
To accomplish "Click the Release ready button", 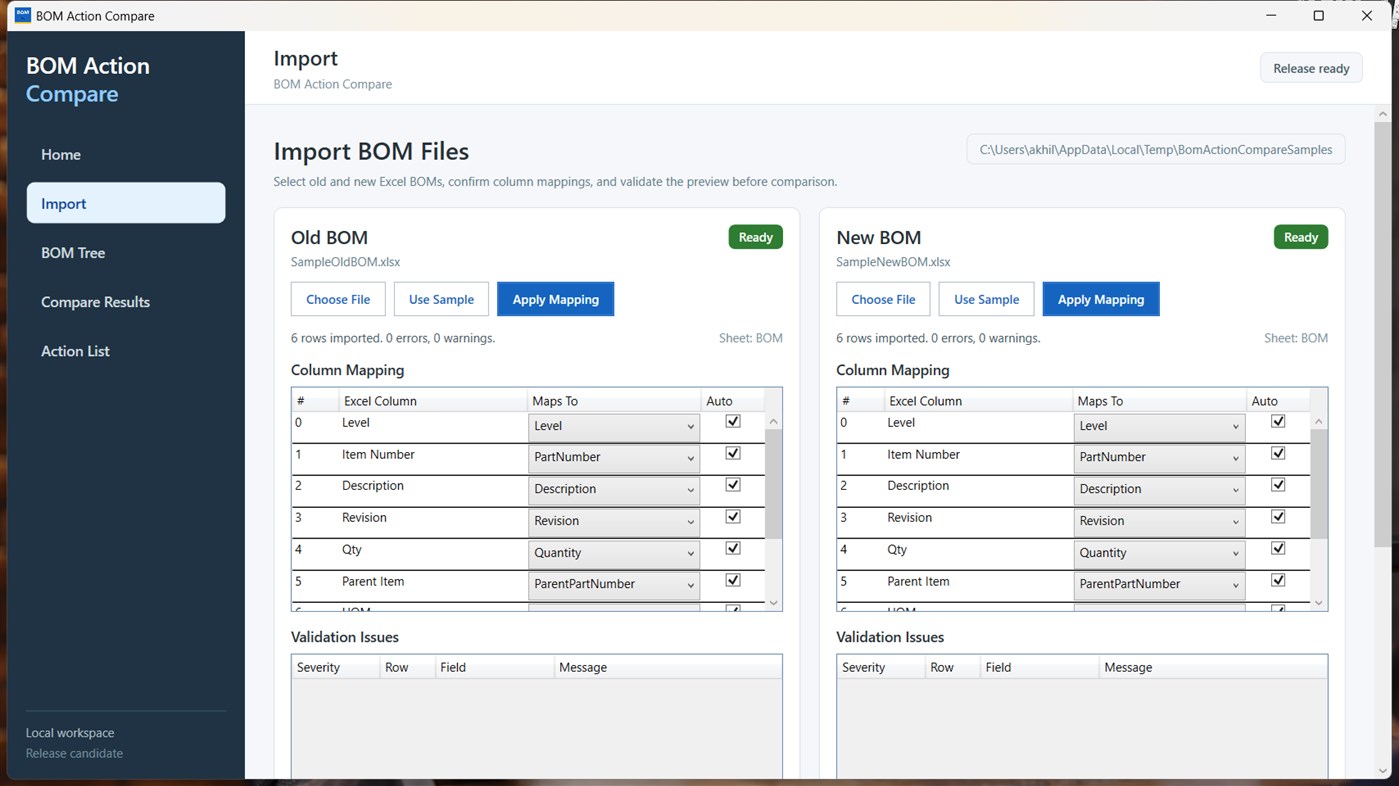I will 1311,68.
